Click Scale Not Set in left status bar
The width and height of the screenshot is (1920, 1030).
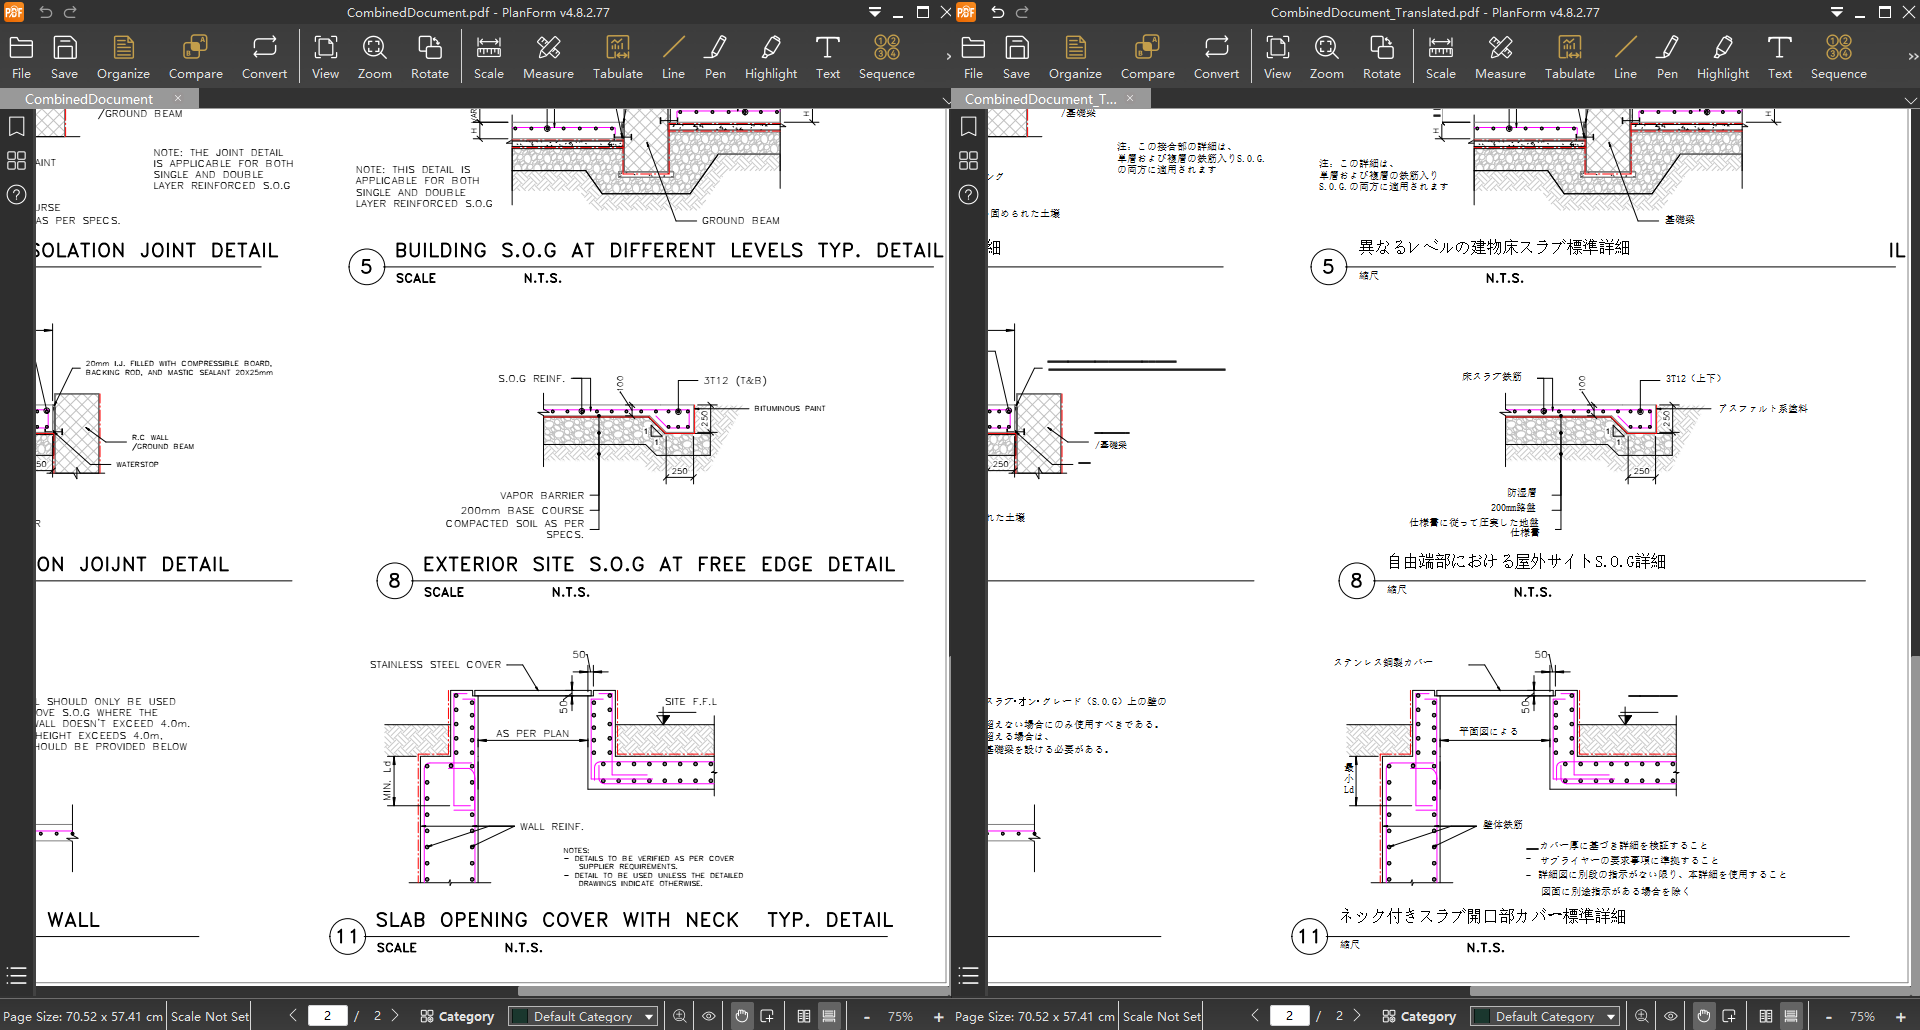tap(210, 1016)
